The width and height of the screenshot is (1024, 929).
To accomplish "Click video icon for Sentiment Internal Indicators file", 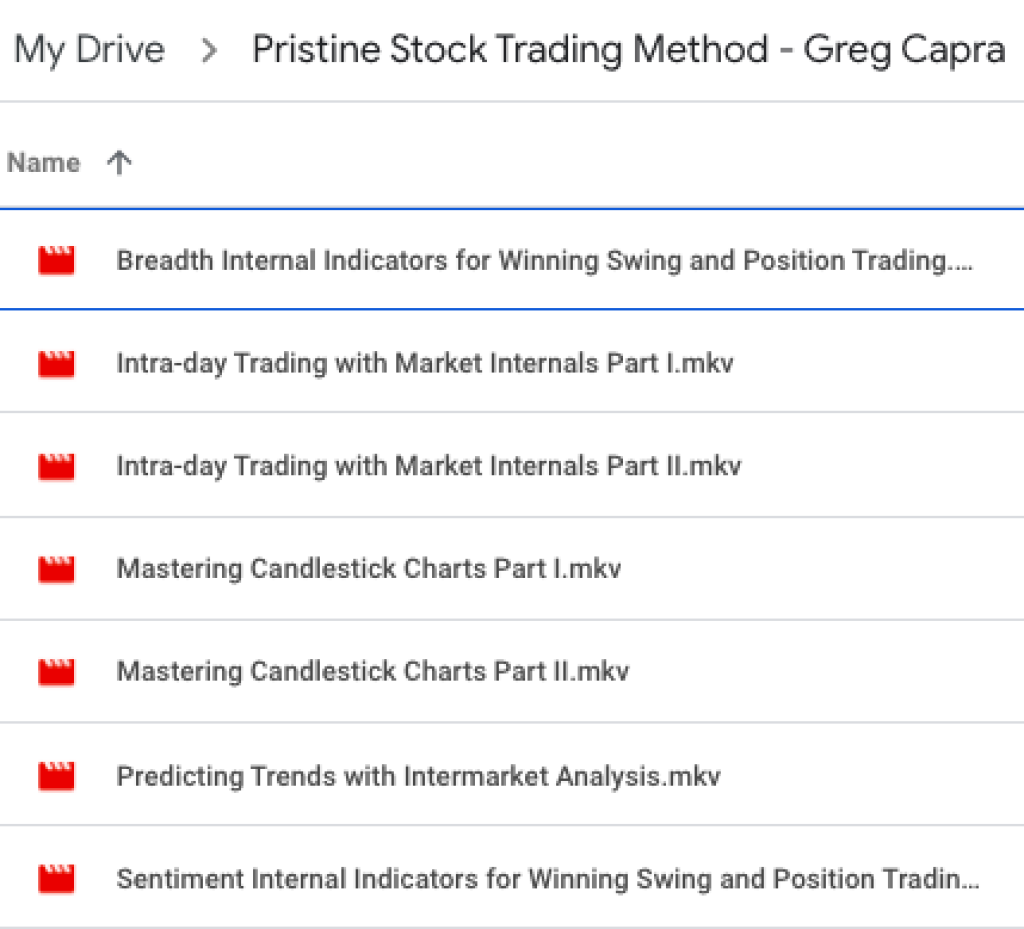I will pos(56,879).
